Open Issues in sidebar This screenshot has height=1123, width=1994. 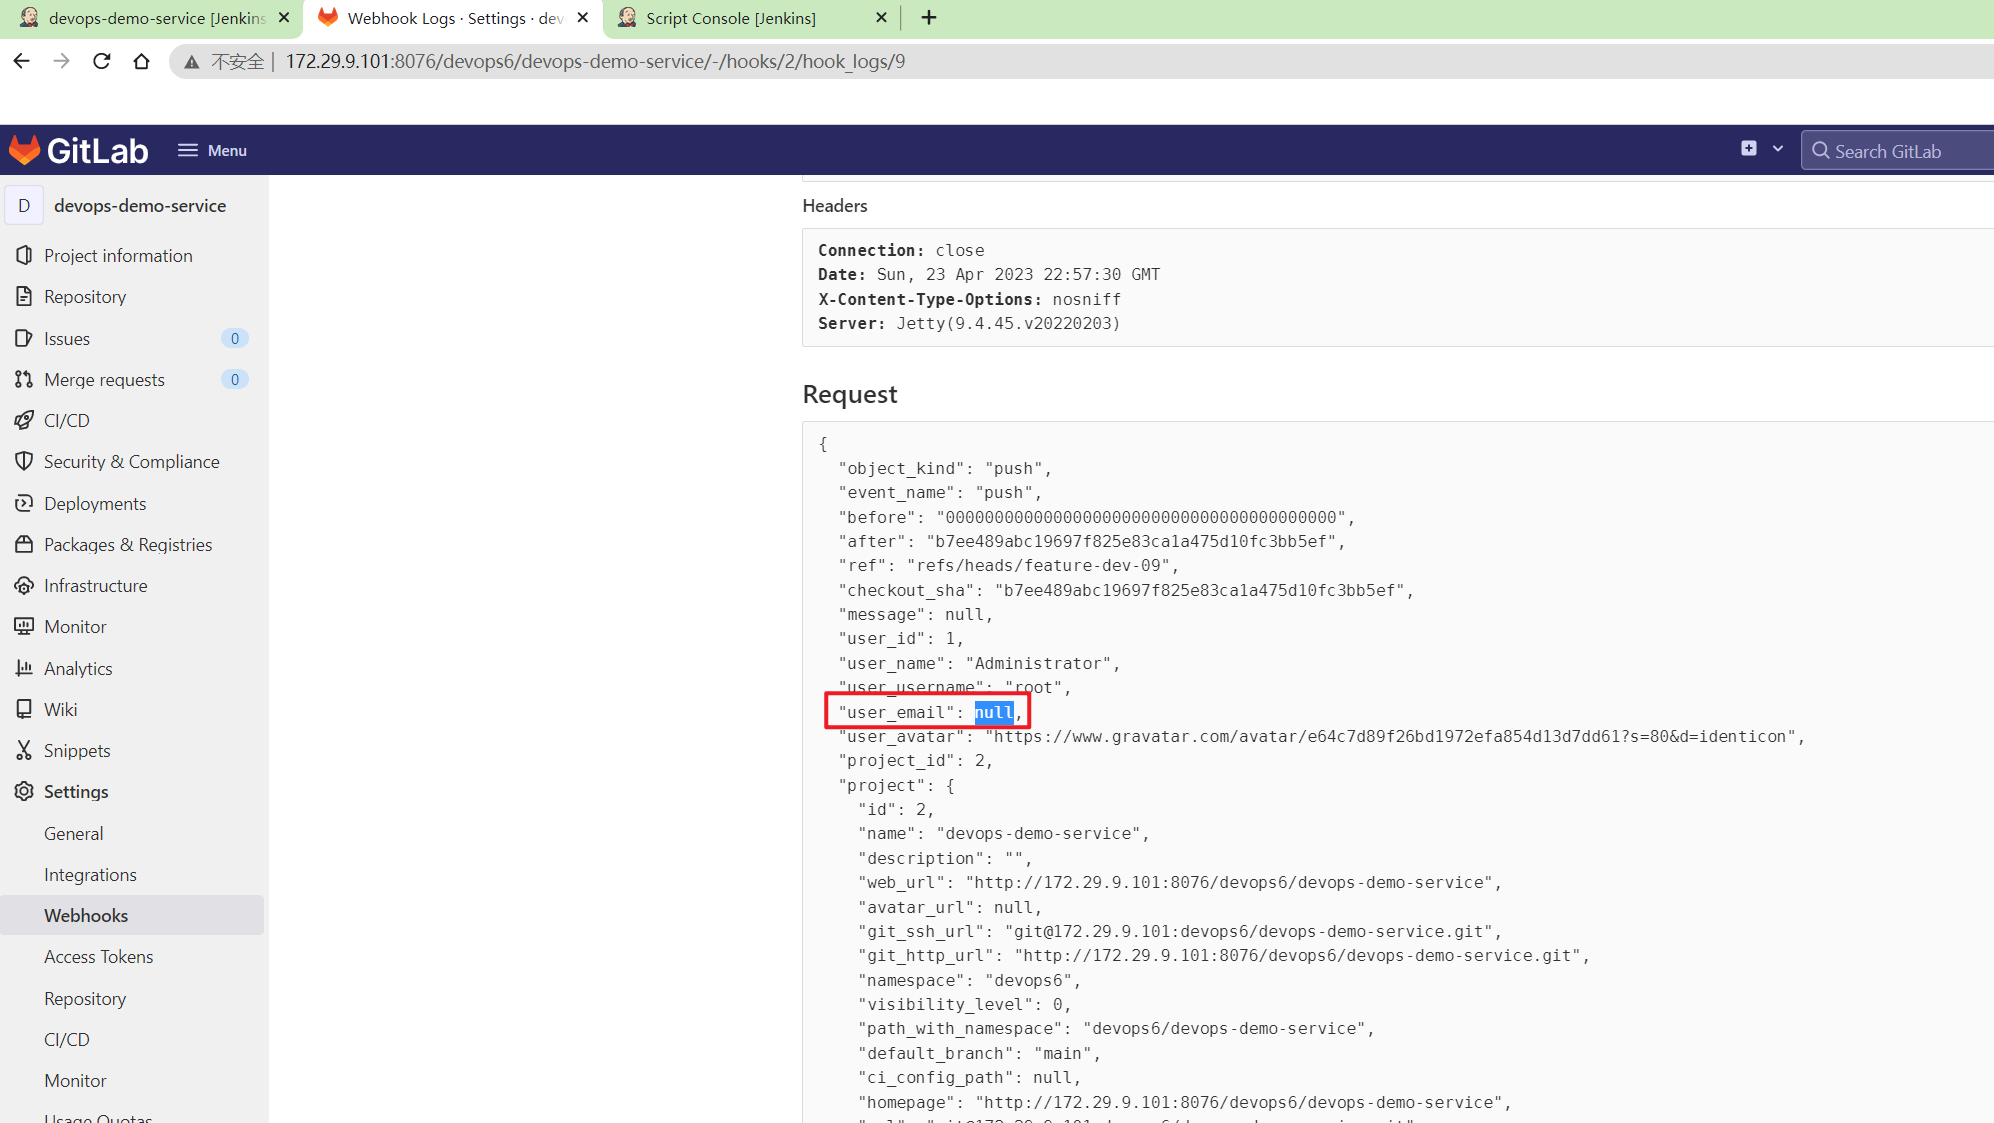67,339
